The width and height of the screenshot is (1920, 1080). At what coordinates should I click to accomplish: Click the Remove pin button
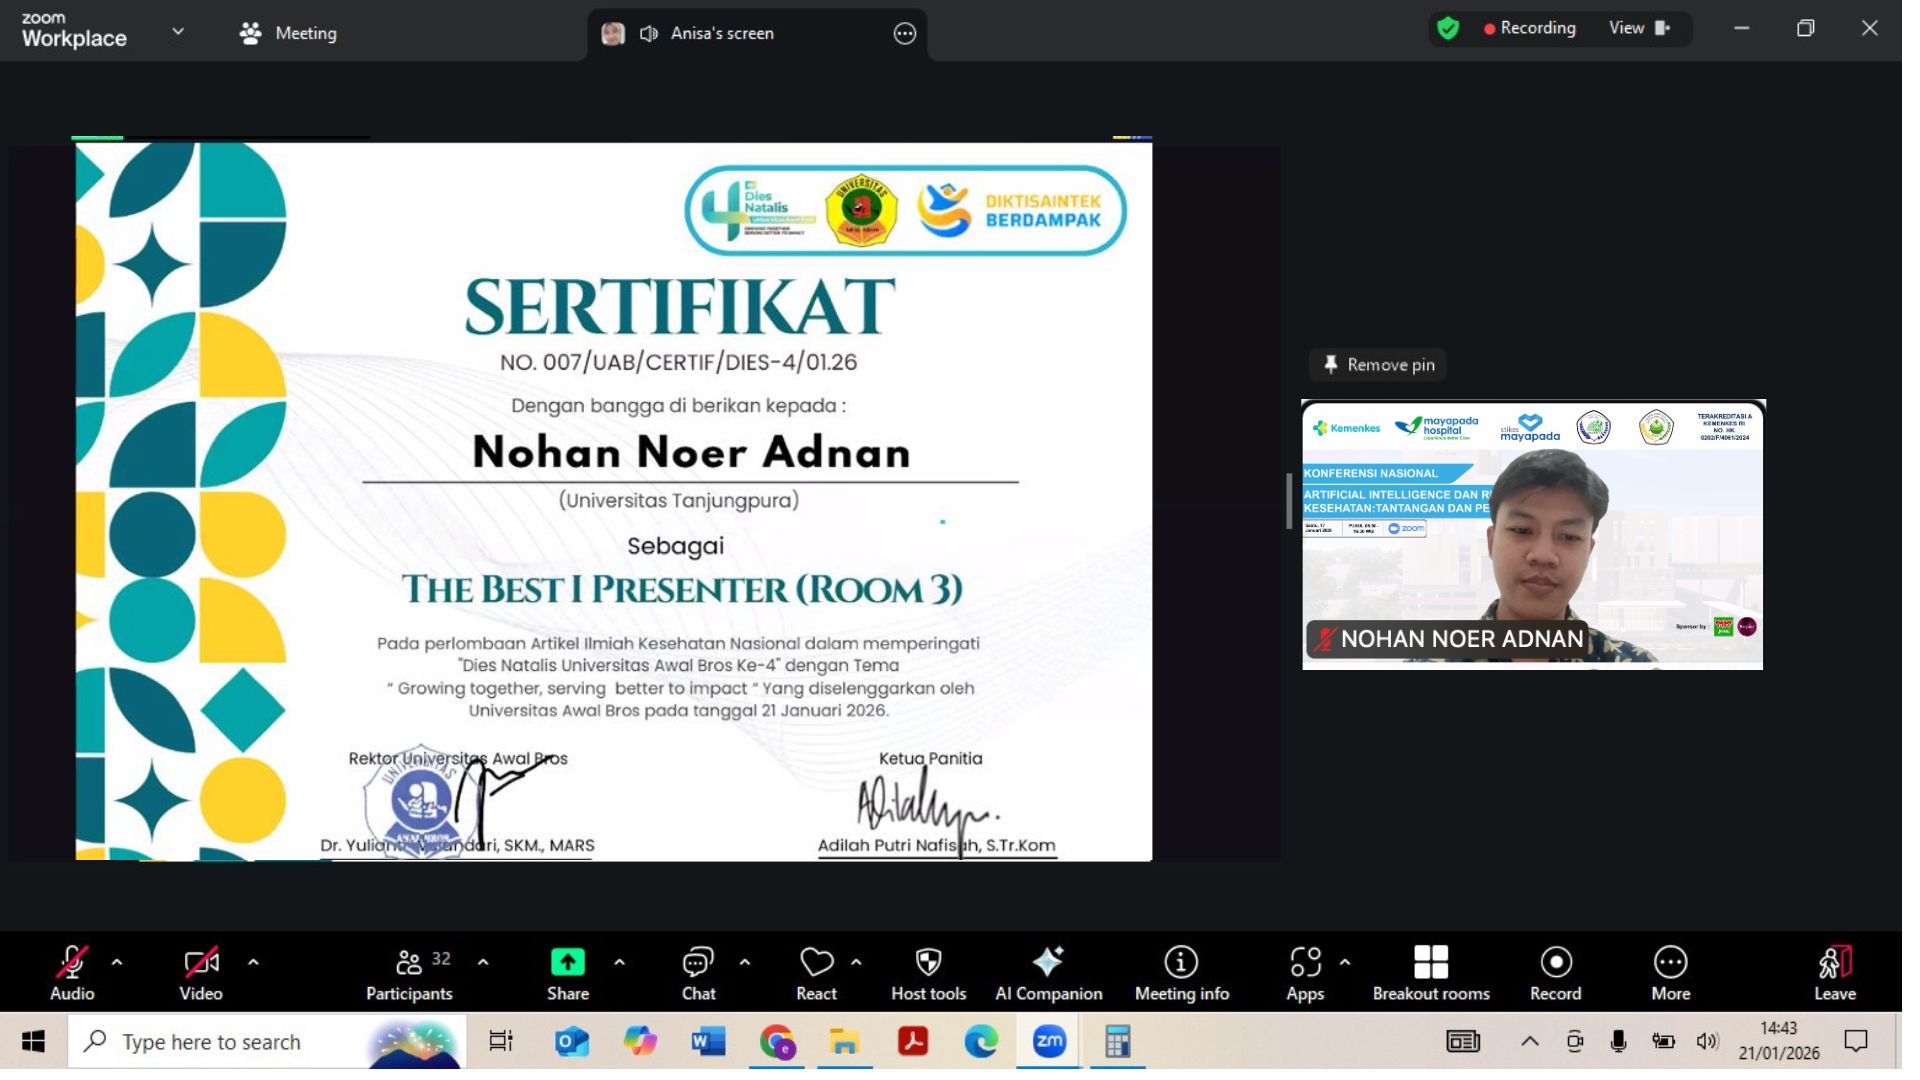click(x=1378, y=365)
